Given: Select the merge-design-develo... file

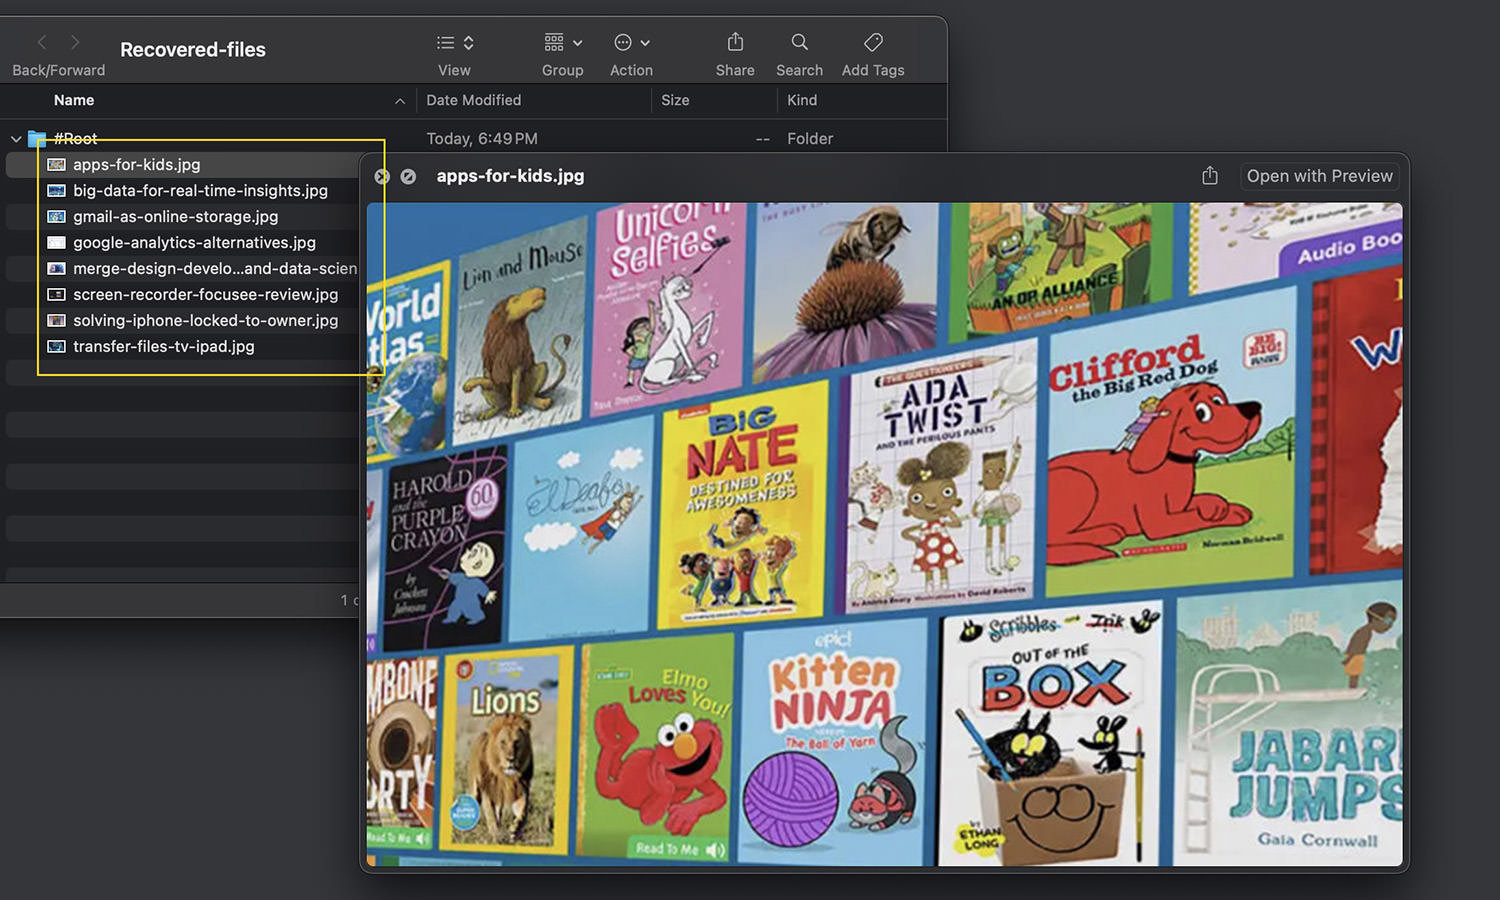Looking at the screenshot, I should pyautogui.click(x=215, y=268).
